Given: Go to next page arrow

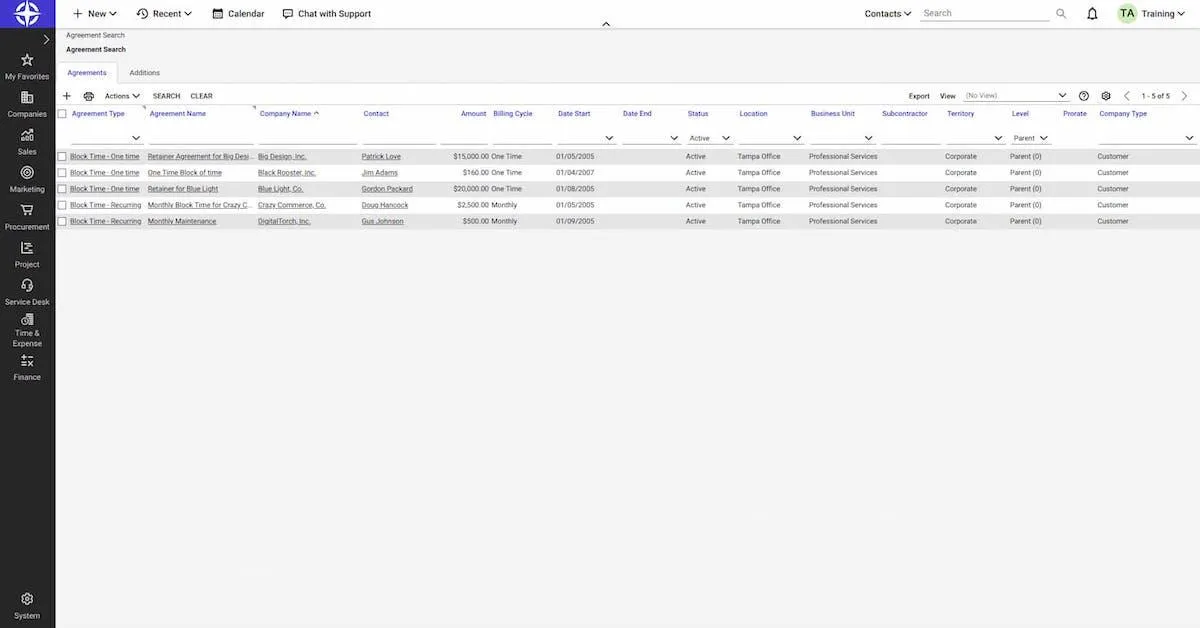Looking at the screenshot, I should (x=1184, y=96).
